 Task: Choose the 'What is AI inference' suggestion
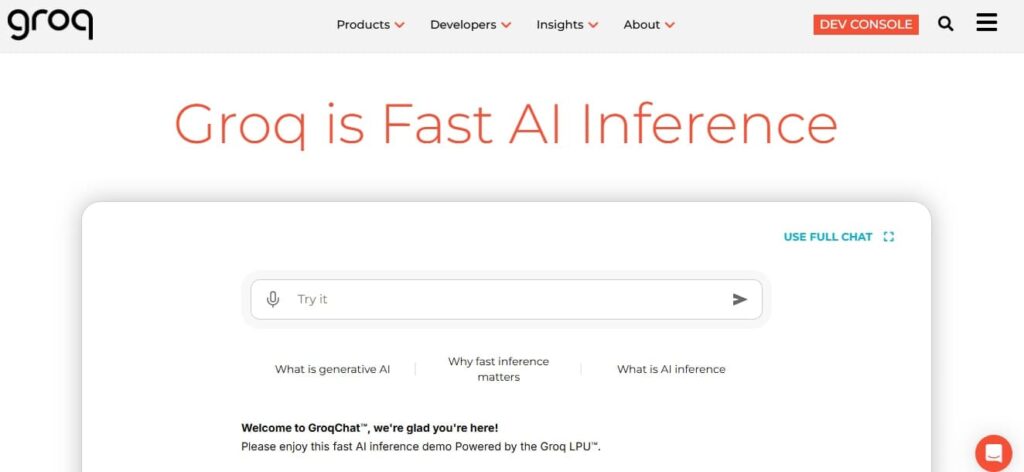click(671, 369)
